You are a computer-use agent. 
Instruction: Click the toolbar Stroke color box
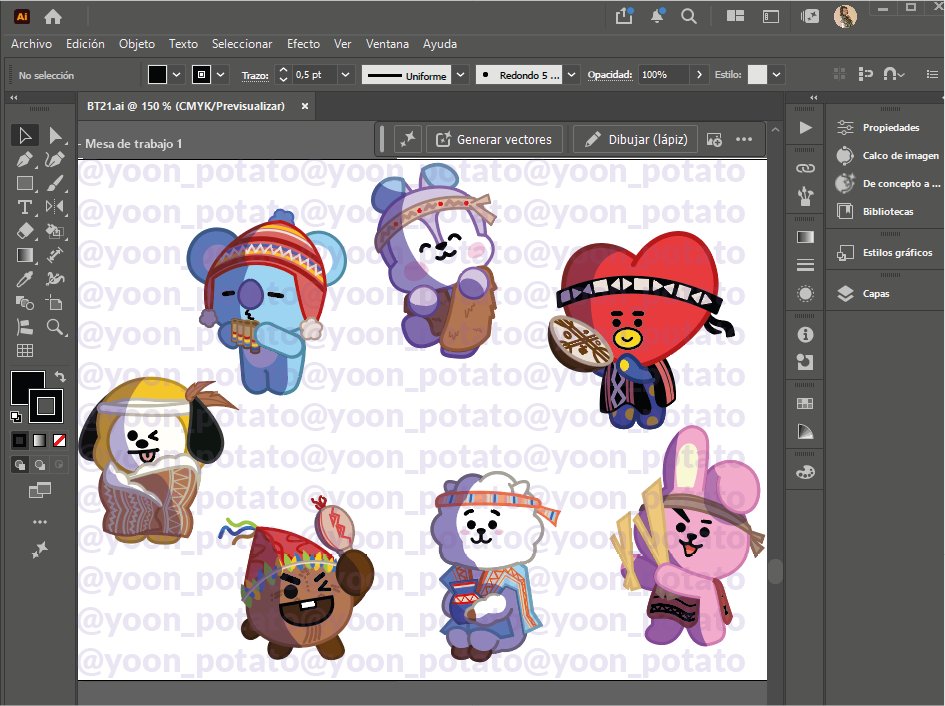point(46,406)
